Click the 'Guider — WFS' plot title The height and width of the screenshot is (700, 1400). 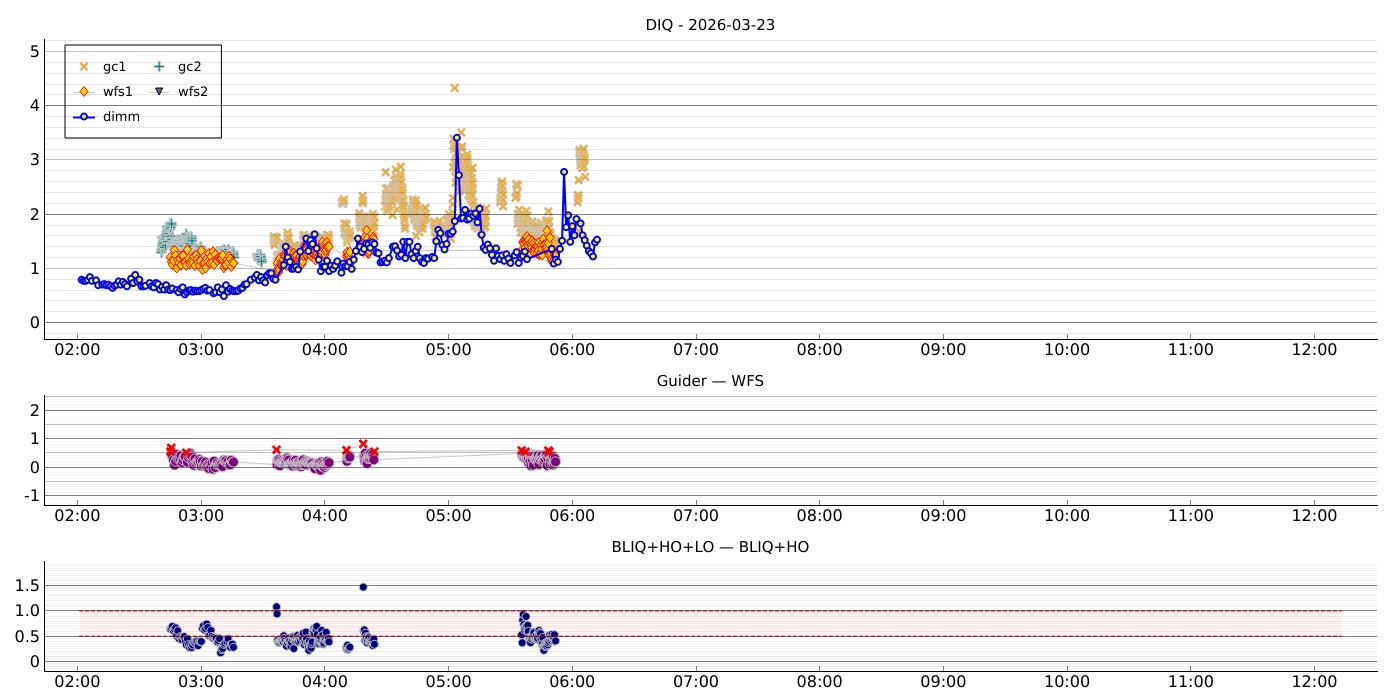click(x=710, y=381)
